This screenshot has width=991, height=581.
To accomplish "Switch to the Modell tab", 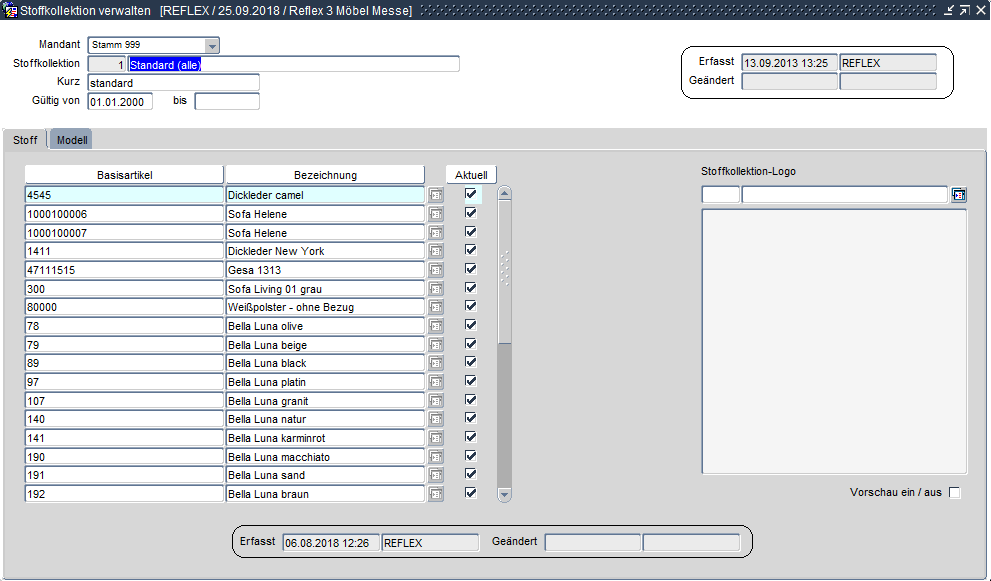I will tap(72, 140).
